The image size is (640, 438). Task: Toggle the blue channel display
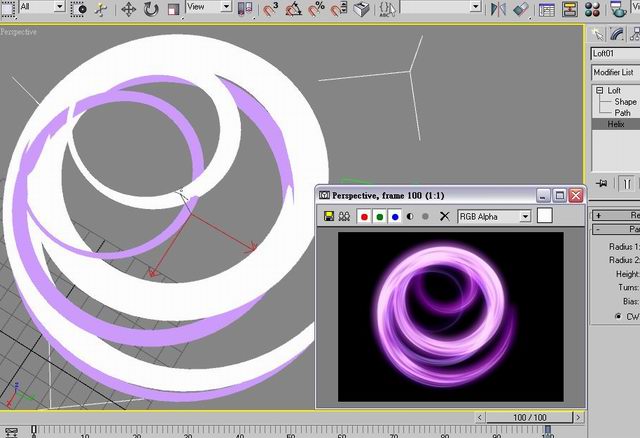tap(395, 217)
